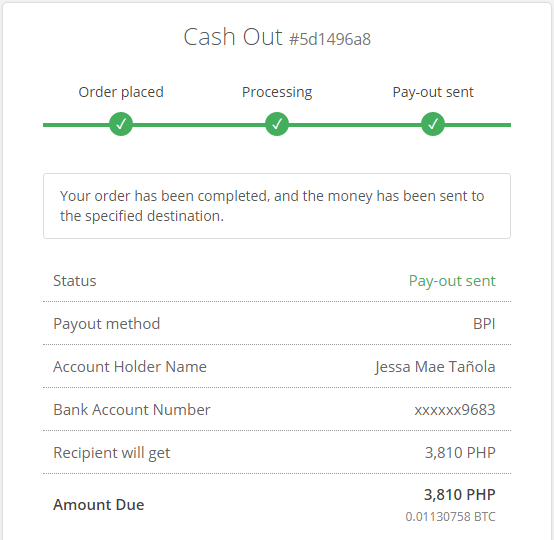
Task: Click the Account Holder Name label
Action: pyautogui.click(x=130, y=367)
